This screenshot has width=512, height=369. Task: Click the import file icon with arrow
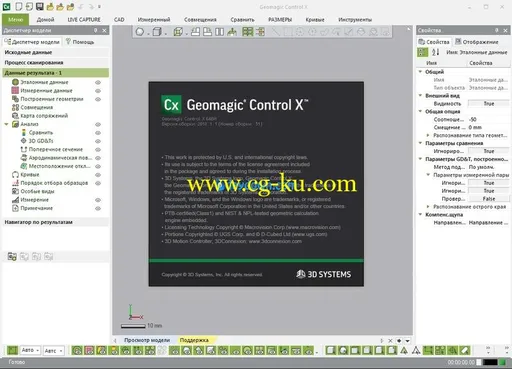[x=29, y=6]
